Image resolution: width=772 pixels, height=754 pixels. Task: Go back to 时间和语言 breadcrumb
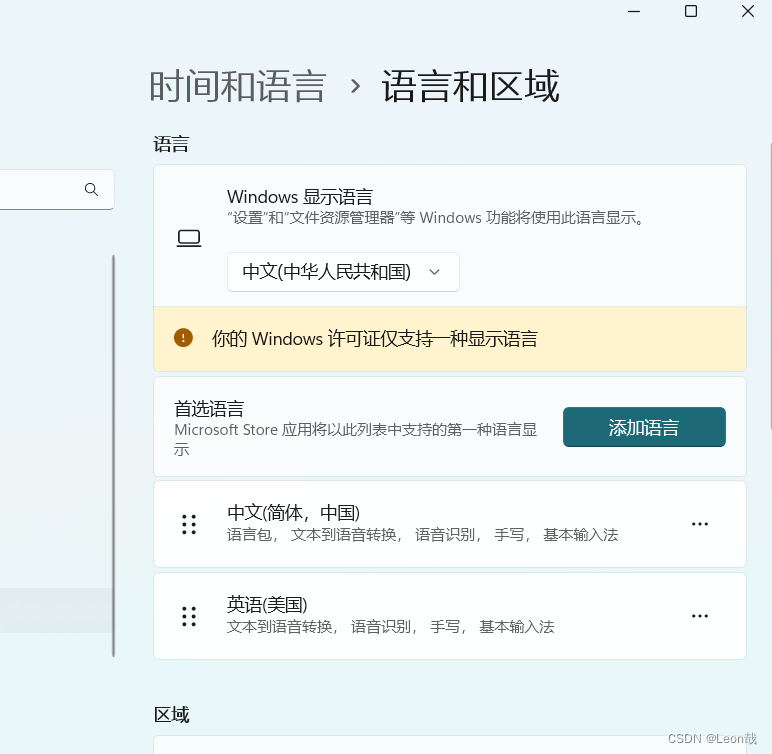point(237,87)
